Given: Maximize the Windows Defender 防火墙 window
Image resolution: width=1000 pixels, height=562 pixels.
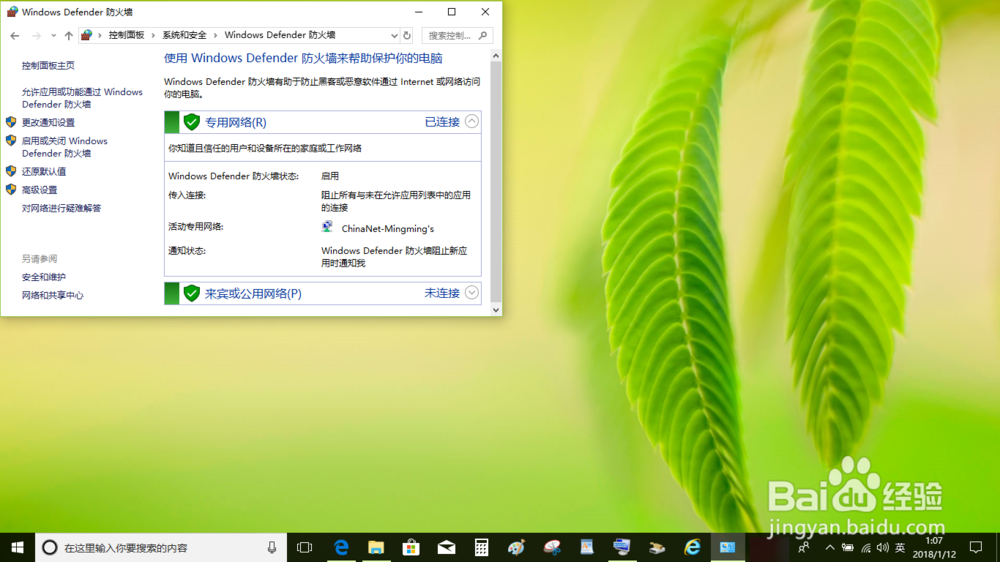Looking at the screenshot, I should 452,11.
